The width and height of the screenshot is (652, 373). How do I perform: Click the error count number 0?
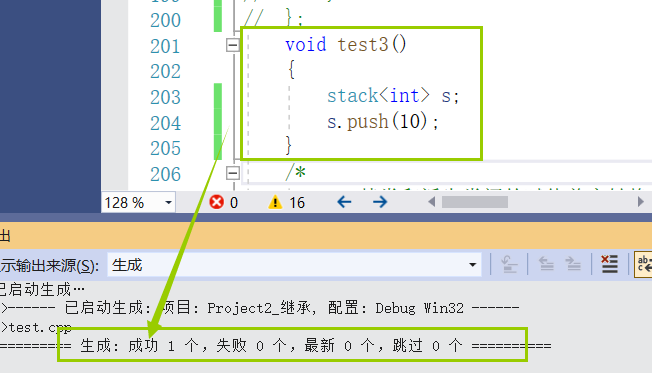pyautogui.click(x=234, y=203)
